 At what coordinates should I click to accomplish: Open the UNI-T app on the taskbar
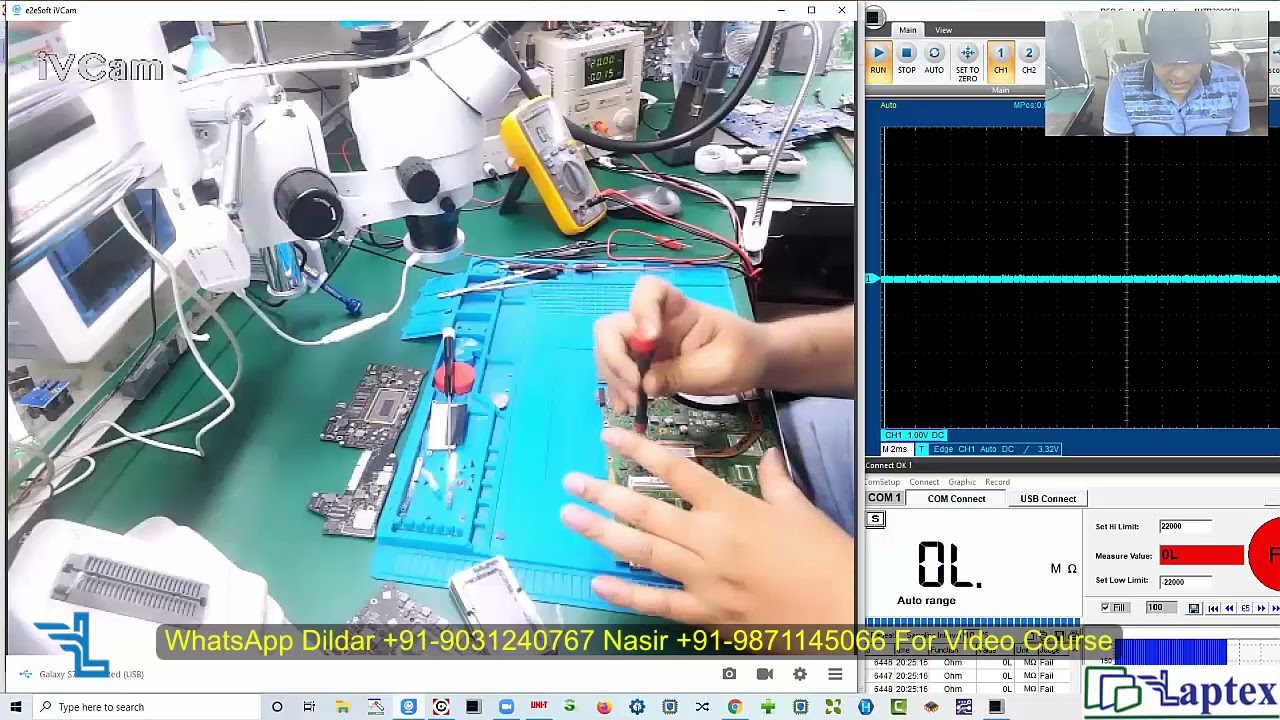[539, 706]
